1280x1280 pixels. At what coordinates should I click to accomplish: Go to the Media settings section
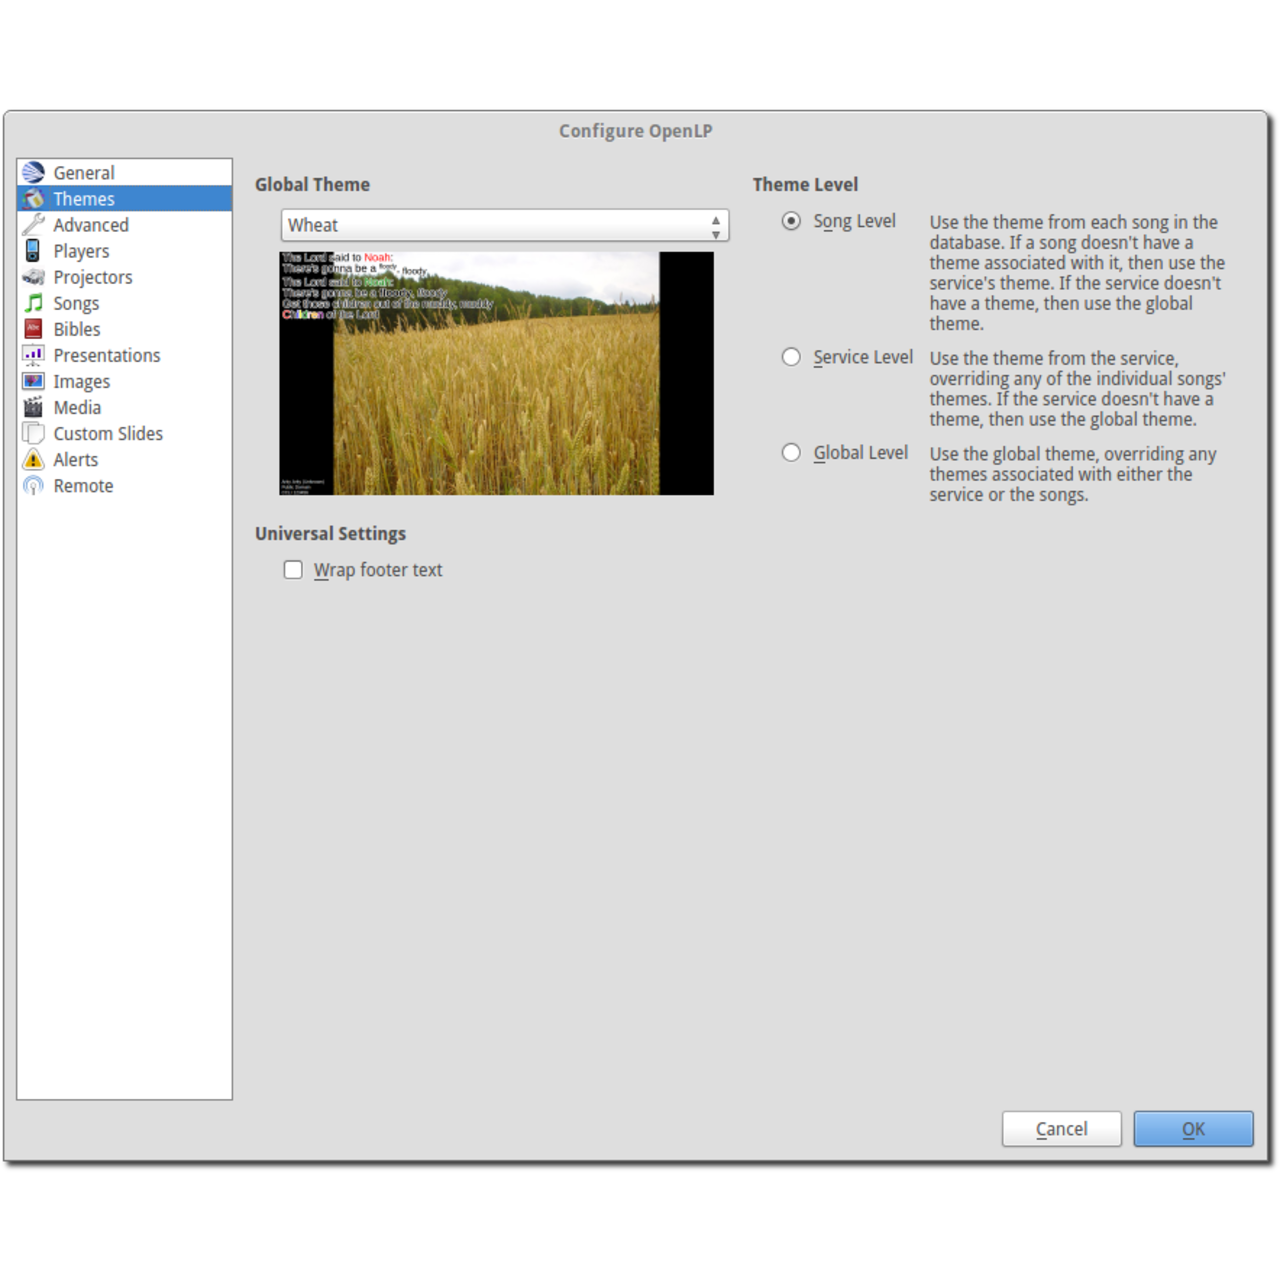[77, 408]
